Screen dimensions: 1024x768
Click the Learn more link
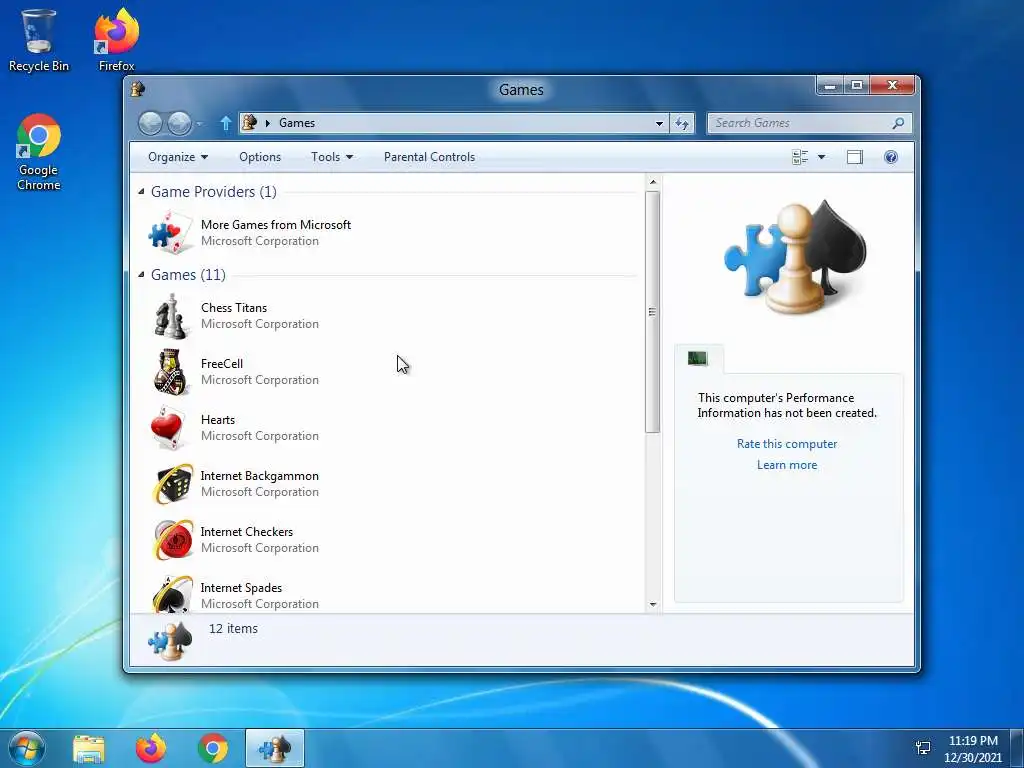point(787,465)
